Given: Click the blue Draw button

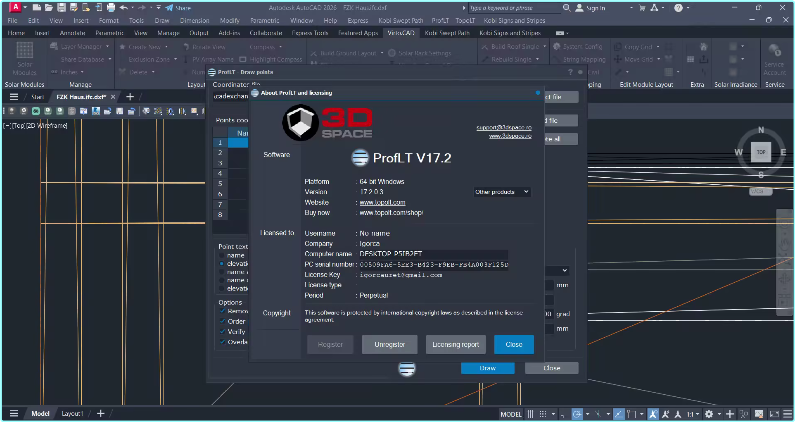Looking at the screenshot, I should click(487, 368).
